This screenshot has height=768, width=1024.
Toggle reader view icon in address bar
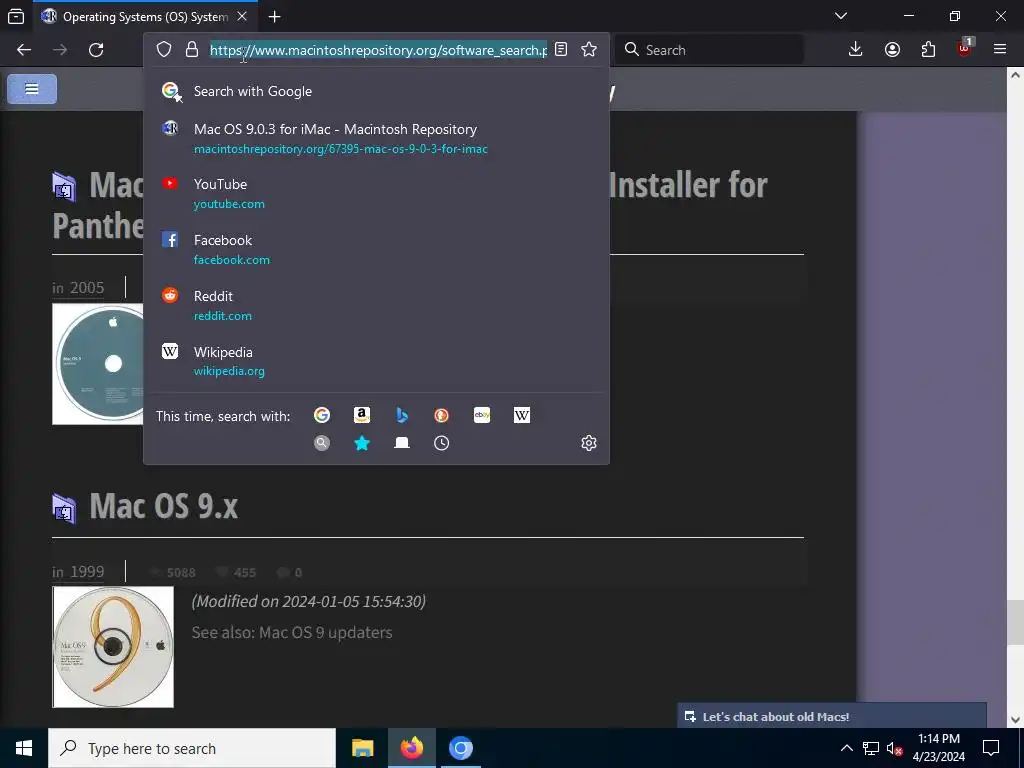561,50
